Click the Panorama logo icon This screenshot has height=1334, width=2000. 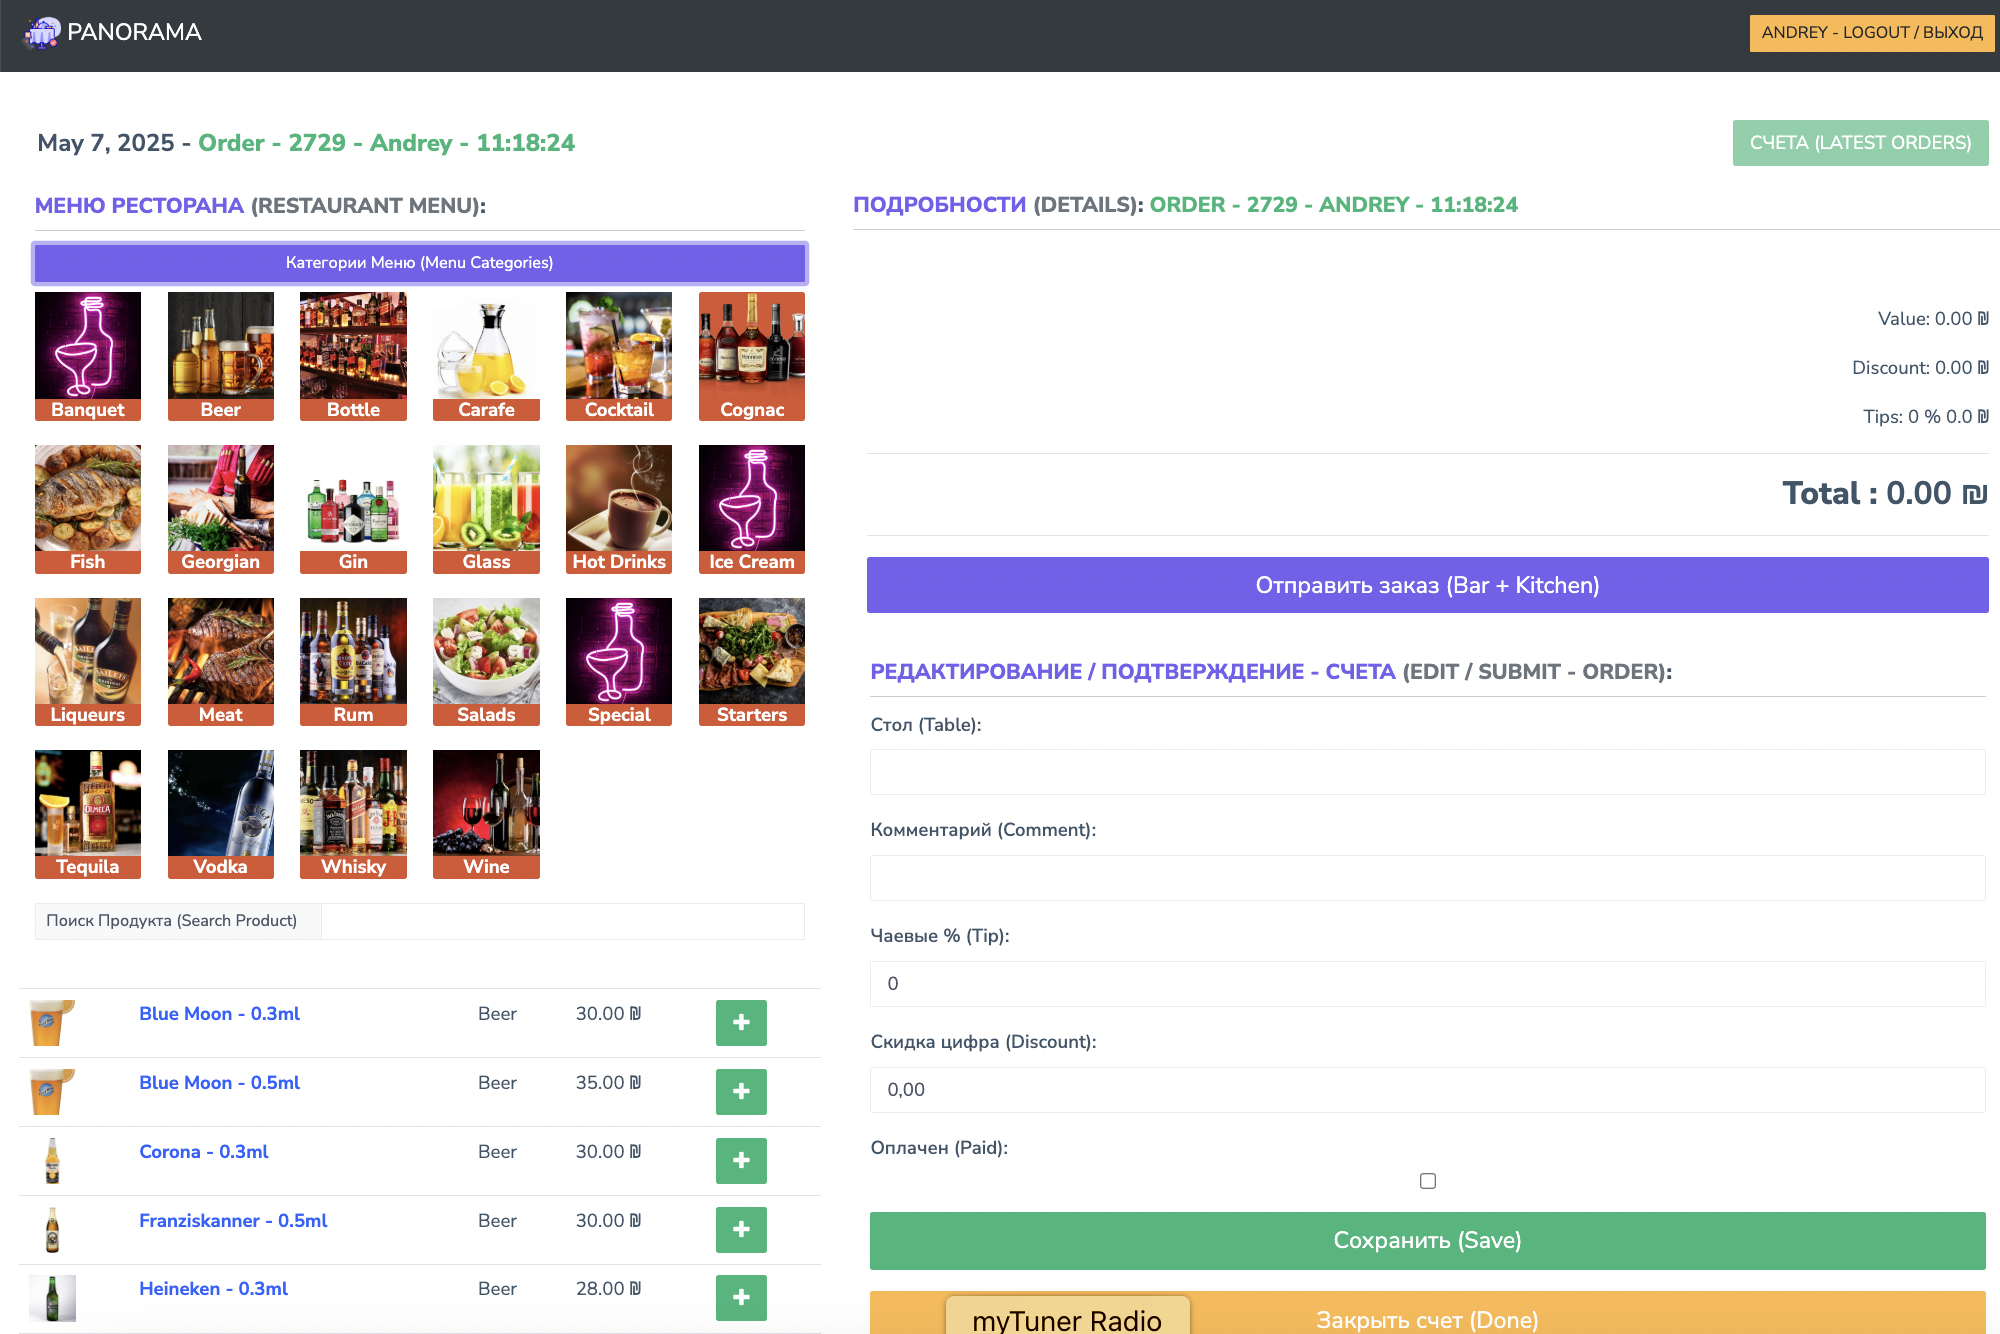click(42, 33)
